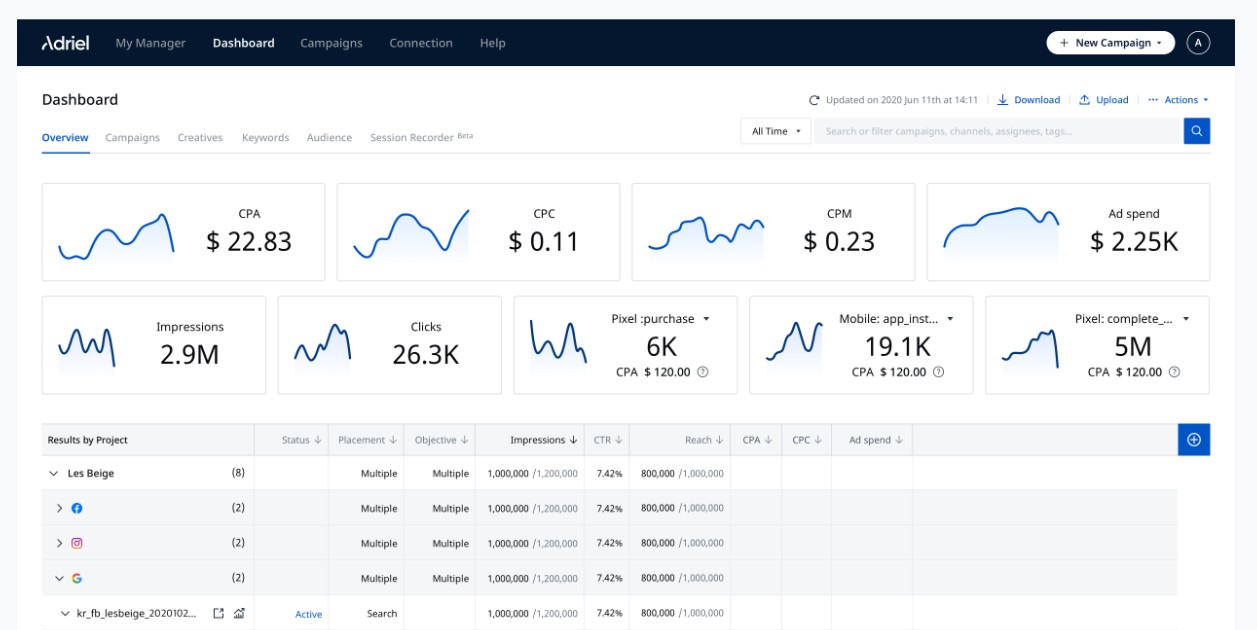Open external link icon for kr_fb_lesbeige campaign
The width and height of the screenshot is (1257, 630).
218,613
